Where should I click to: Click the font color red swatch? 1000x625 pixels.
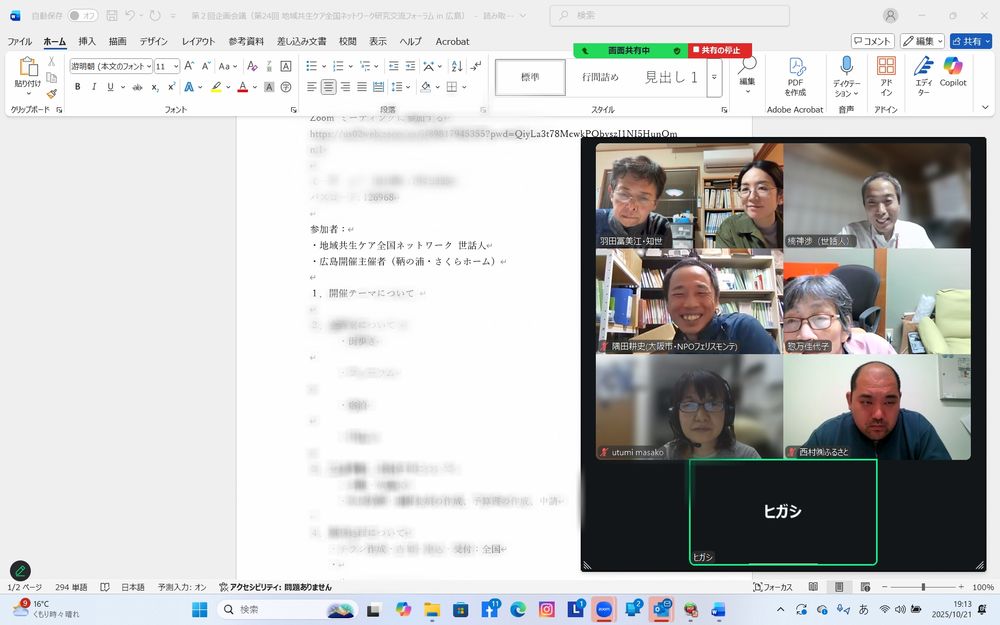pyautogui.click(x=242, y=87)
